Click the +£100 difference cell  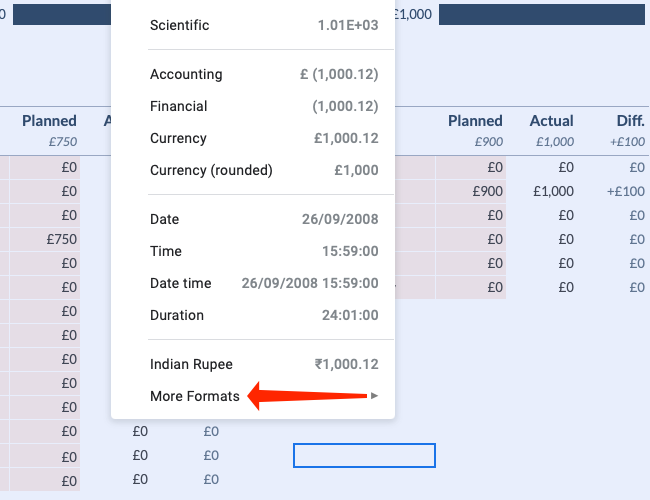[625, 191]
